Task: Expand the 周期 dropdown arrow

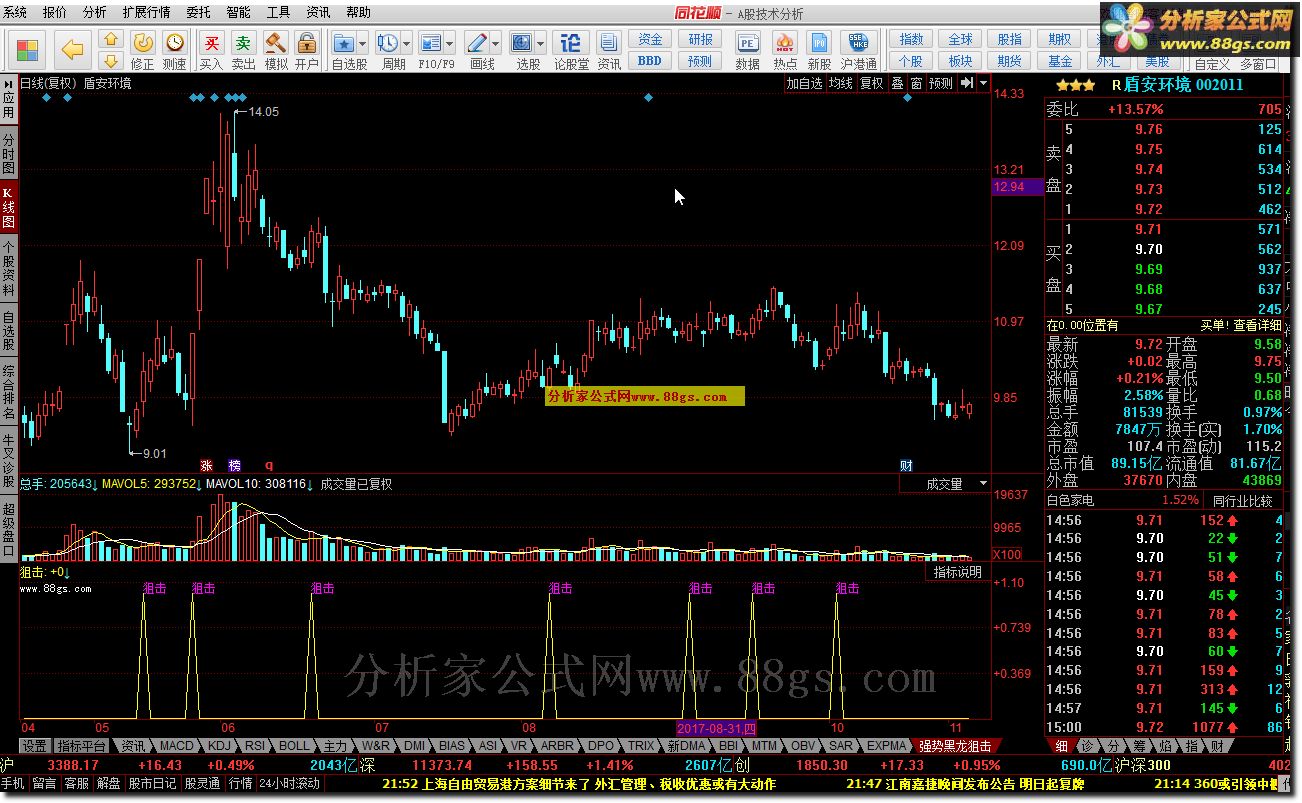Action: 406,43
